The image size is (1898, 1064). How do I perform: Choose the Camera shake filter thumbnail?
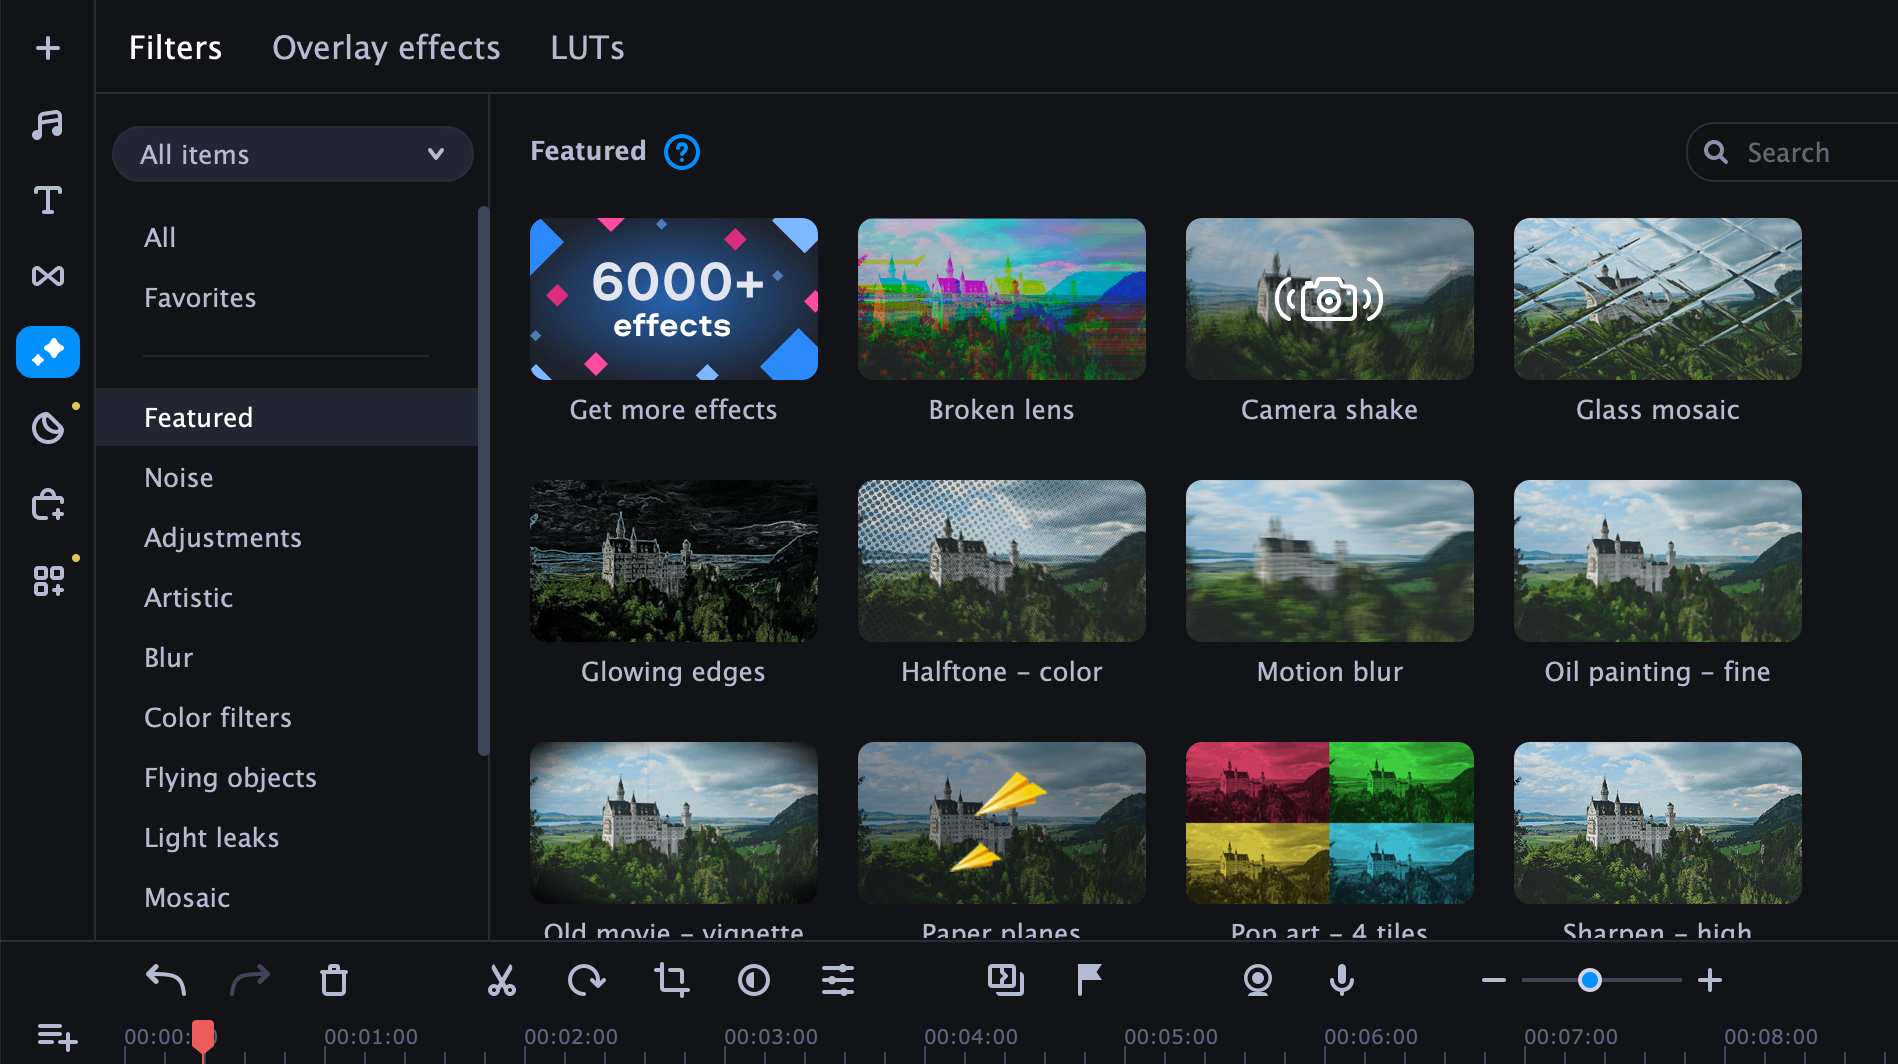(1330, 299)
